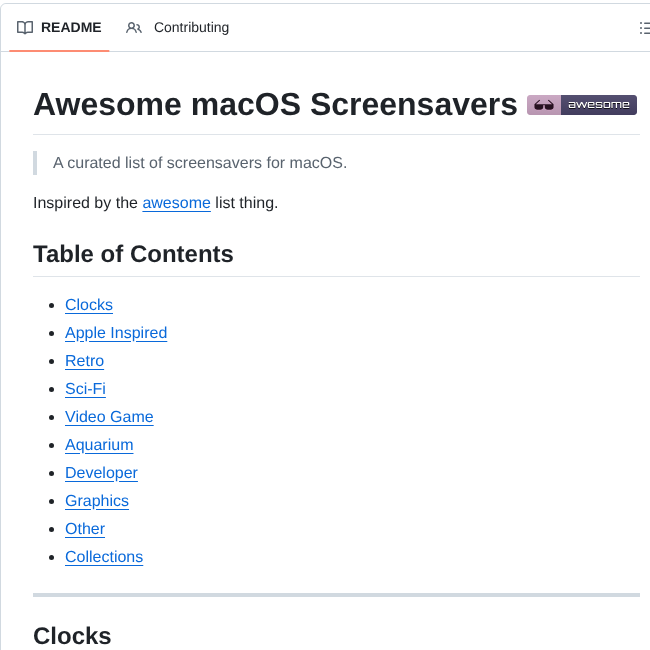650x650 pixels.
Task: Click the people icon beside Contributing
Action: (x=134, y=28)
